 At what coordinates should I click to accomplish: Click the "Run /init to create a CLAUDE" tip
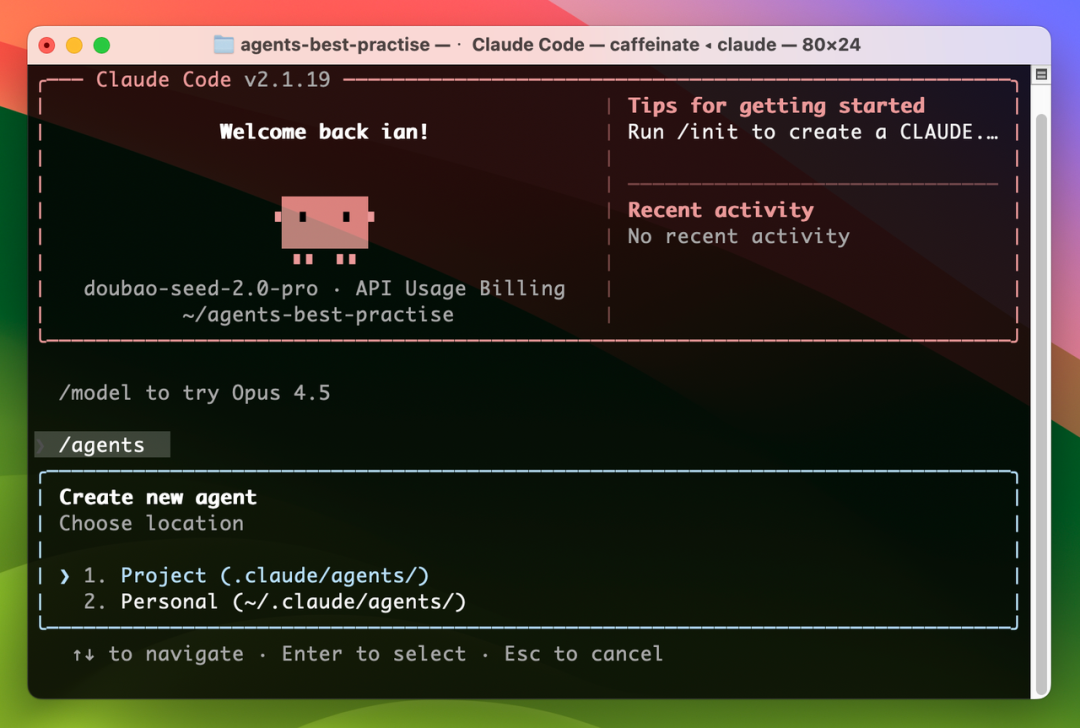pos(812,132)
